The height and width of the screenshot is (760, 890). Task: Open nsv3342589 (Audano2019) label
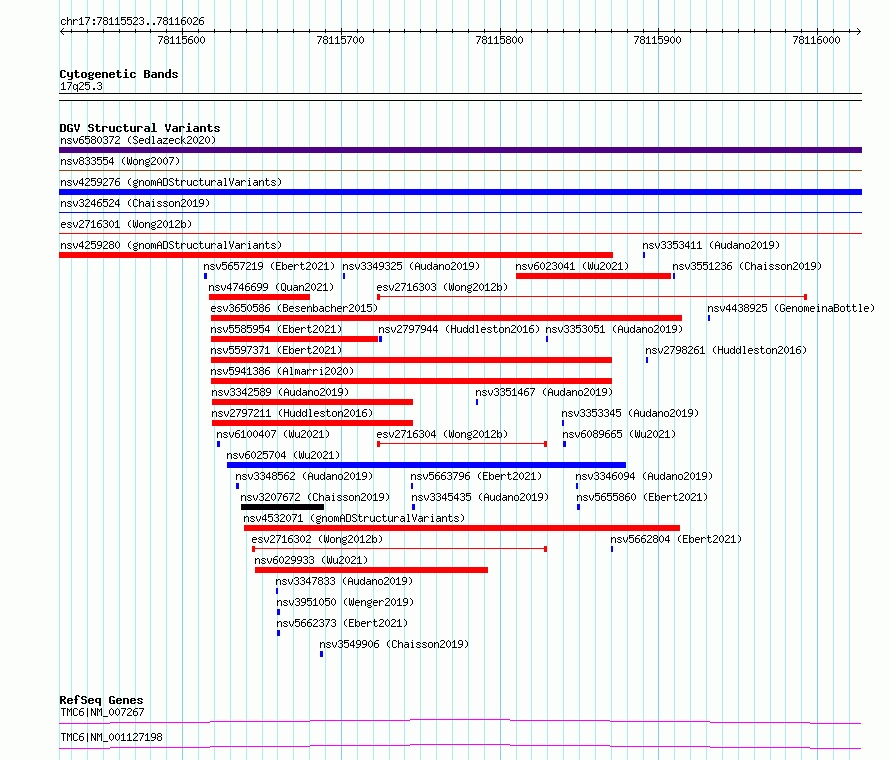(280, 392)
